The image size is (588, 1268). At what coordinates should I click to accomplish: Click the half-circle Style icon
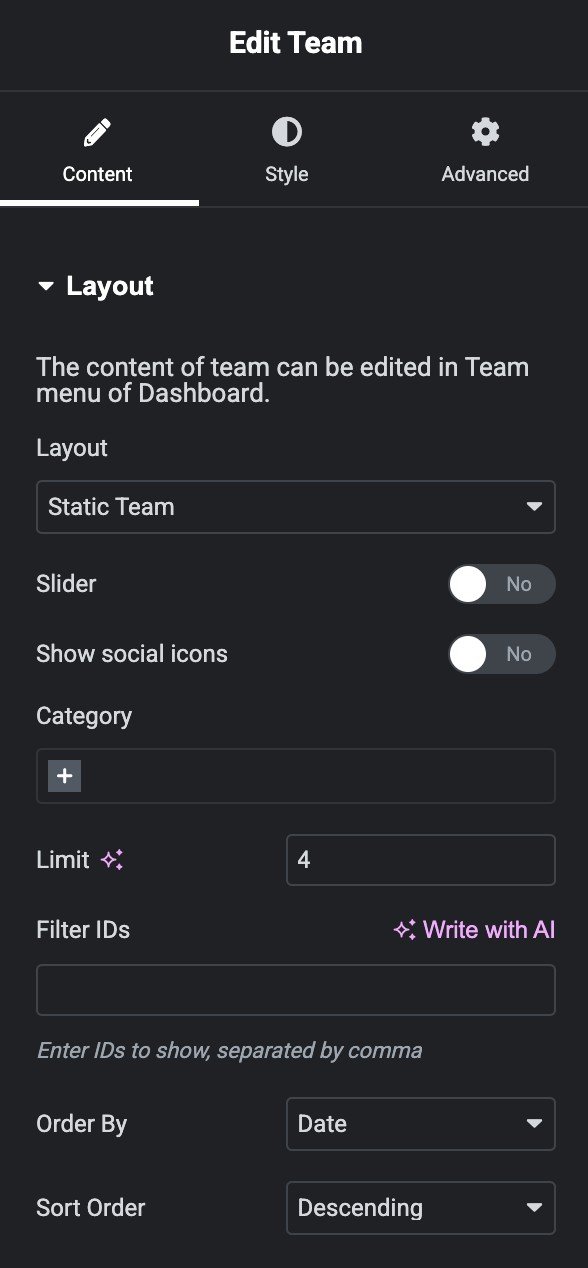(x=287, y=132)
